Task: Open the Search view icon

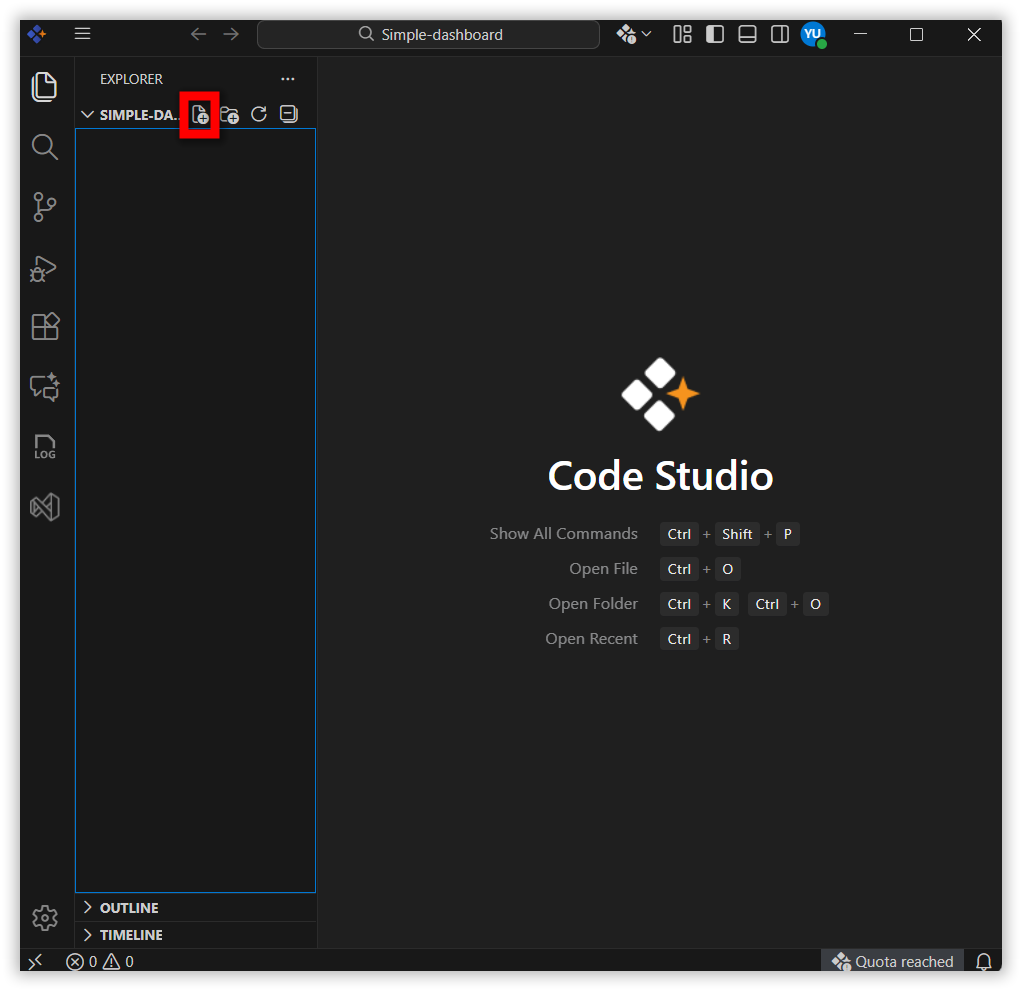Action: (x=44, y=147)
